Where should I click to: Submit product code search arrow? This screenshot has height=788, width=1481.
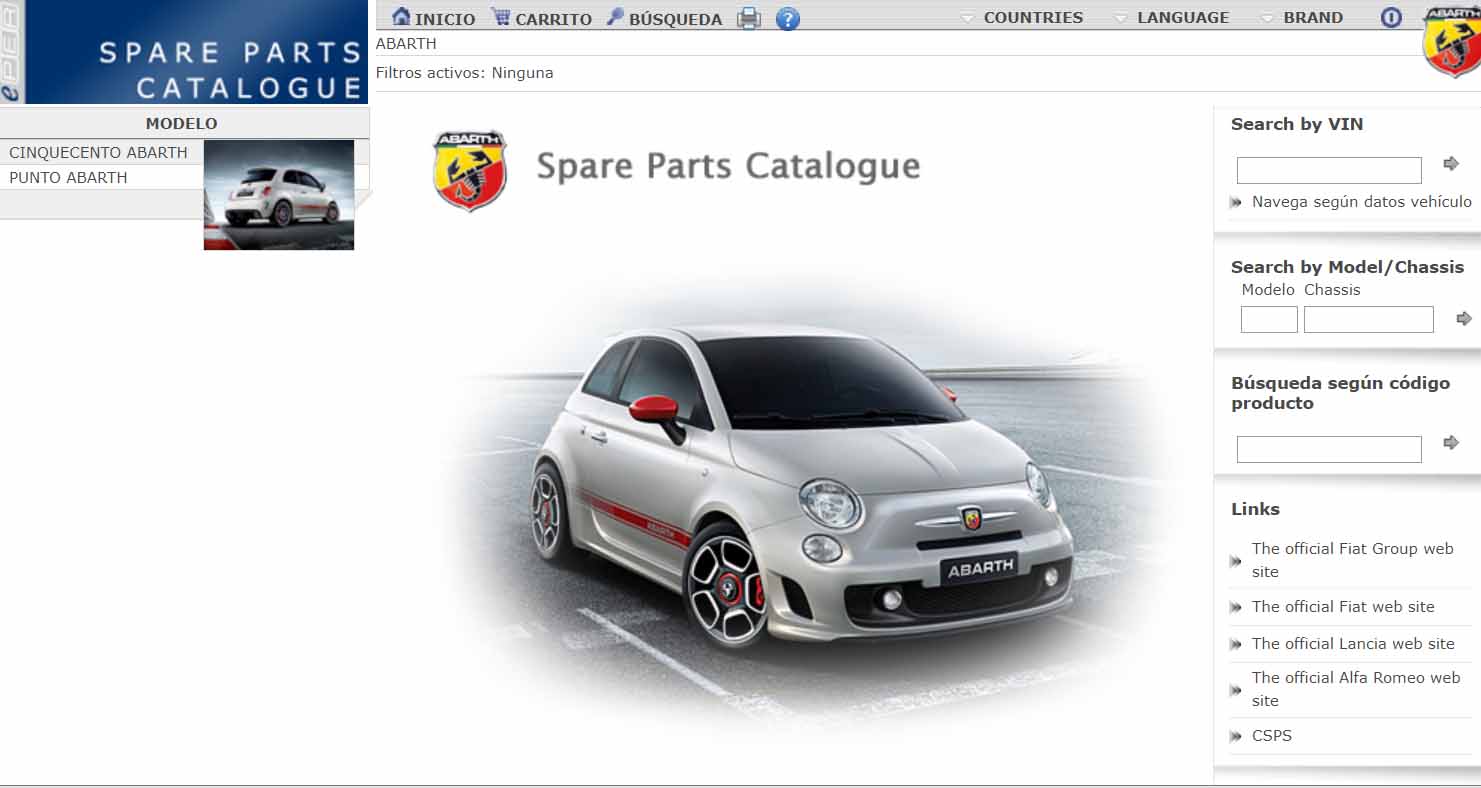1451,442
